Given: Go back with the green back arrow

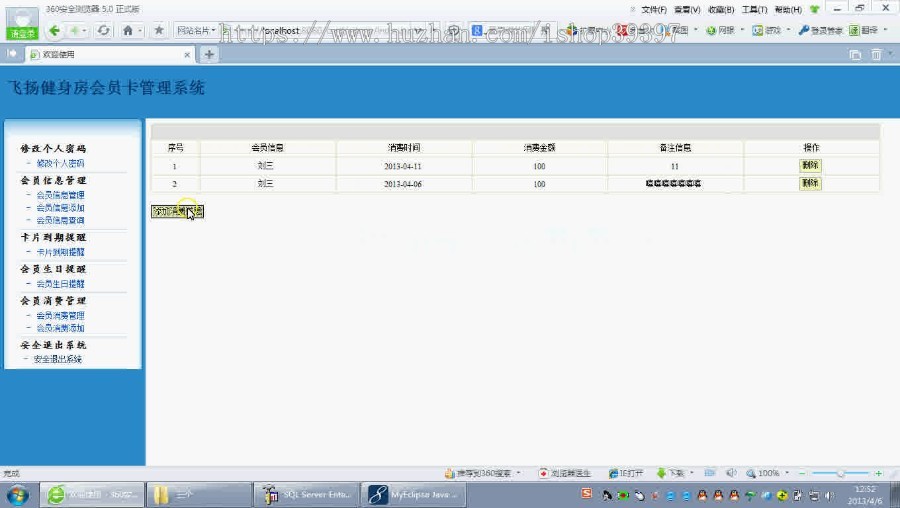Looking at the screenshot, I should [54, 30].
